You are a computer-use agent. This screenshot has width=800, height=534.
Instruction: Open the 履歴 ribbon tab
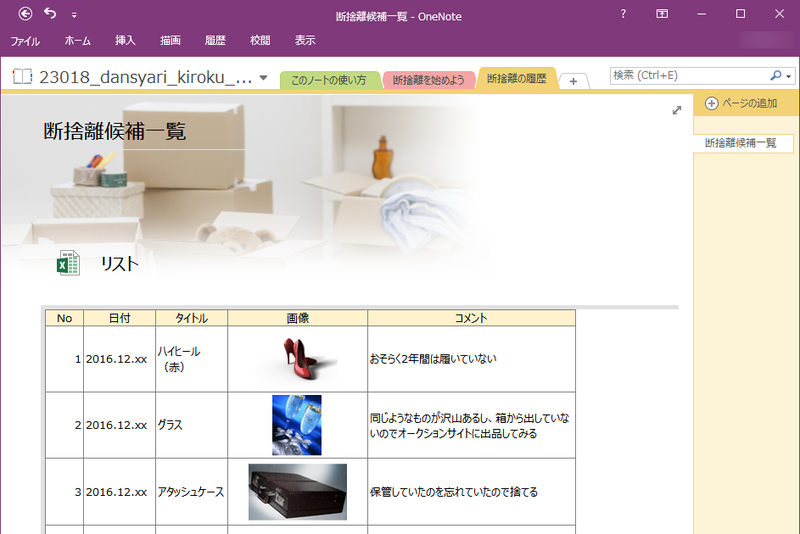215,40
